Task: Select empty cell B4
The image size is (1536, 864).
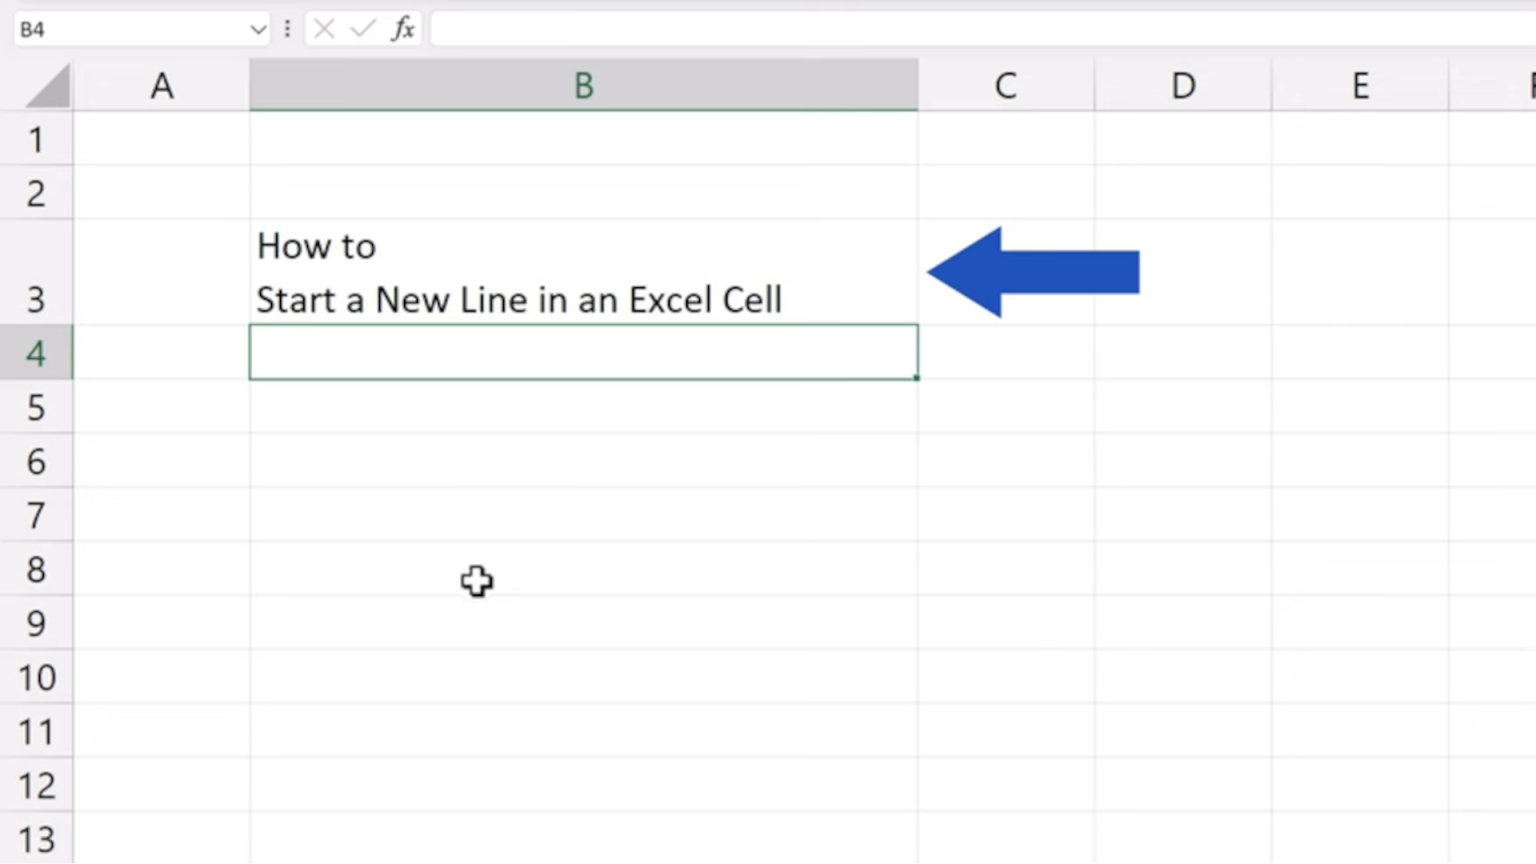Action: (x=583, y=352)
